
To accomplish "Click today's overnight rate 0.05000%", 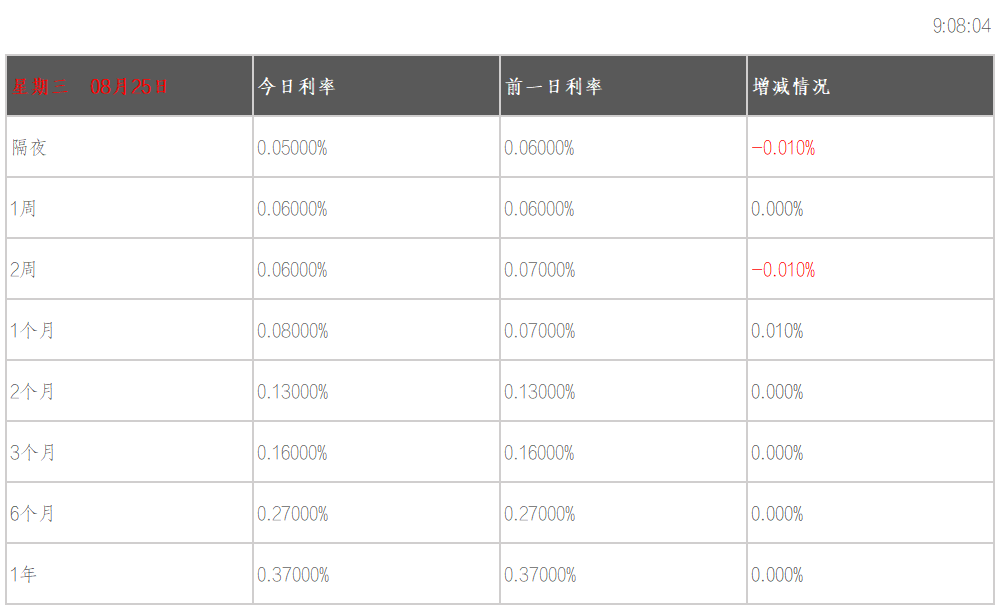I will [x=292, y=148].
